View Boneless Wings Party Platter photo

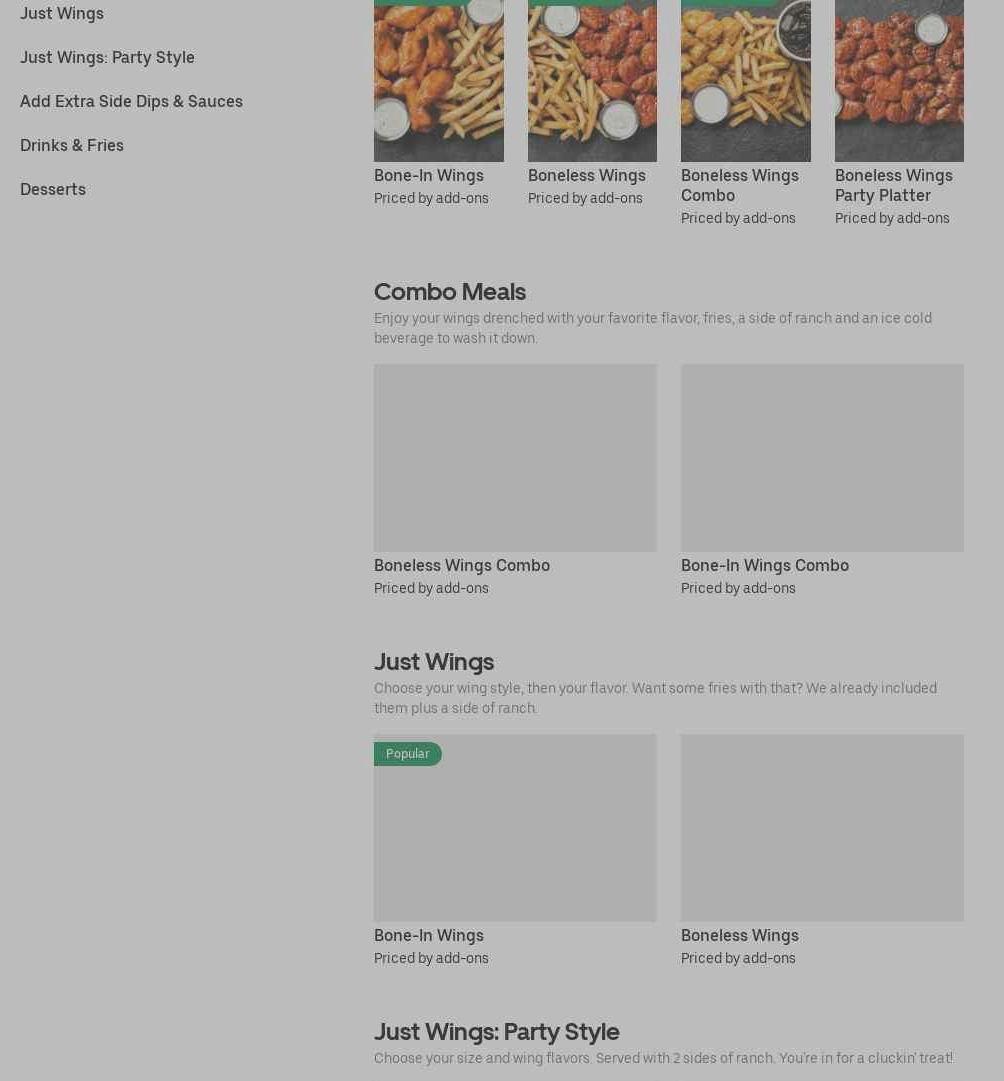pyautogui.click(x=899, y=81)
